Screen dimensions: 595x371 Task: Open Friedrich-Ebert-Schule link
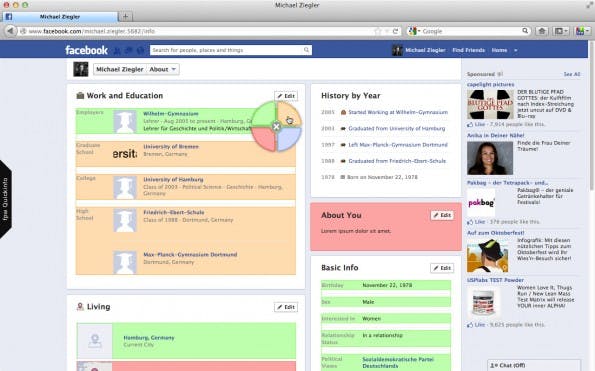[173, 212]
